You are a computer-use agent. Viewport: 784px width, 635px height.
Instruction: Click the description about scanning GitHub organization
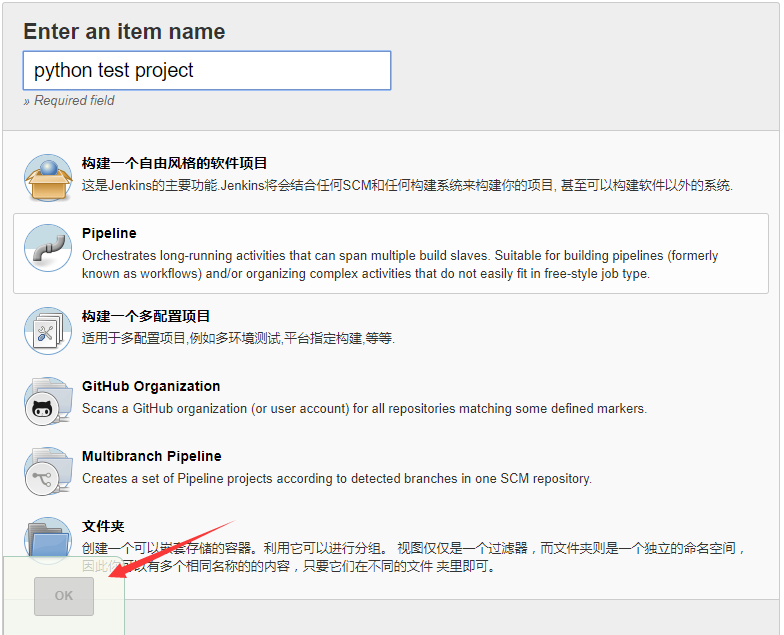pos(364,408)
